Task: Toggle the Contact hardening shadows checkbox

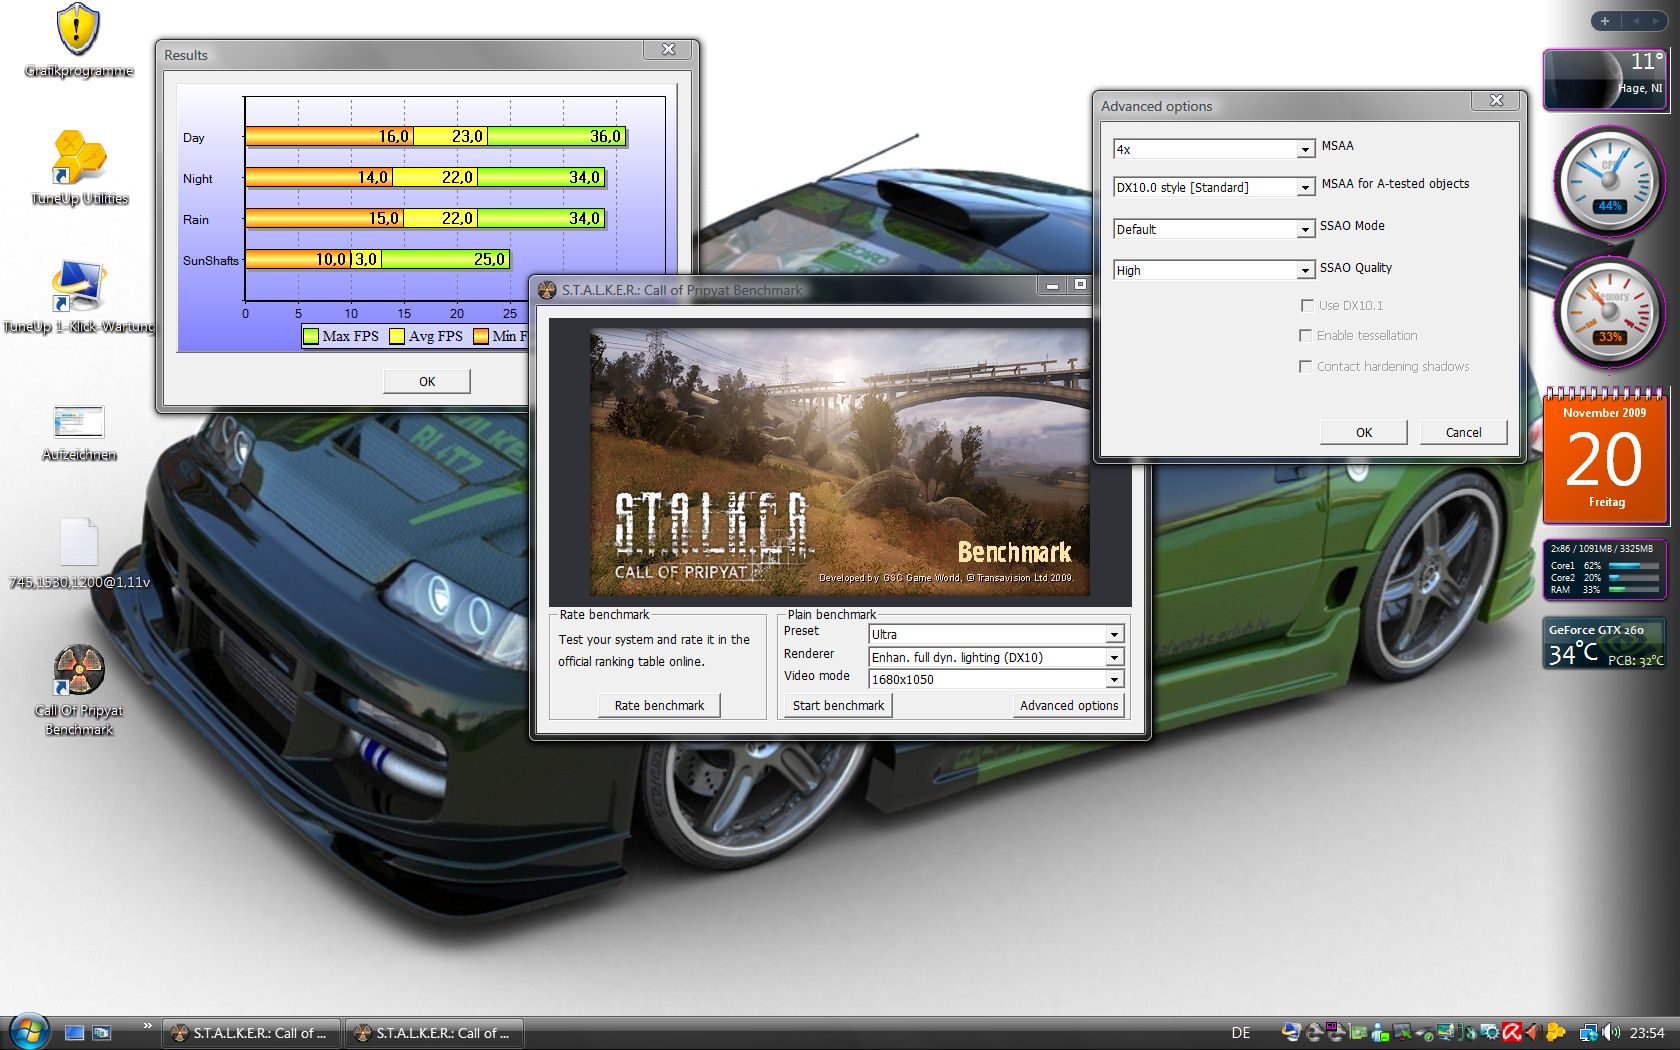Action: (x=1305, y=366)
